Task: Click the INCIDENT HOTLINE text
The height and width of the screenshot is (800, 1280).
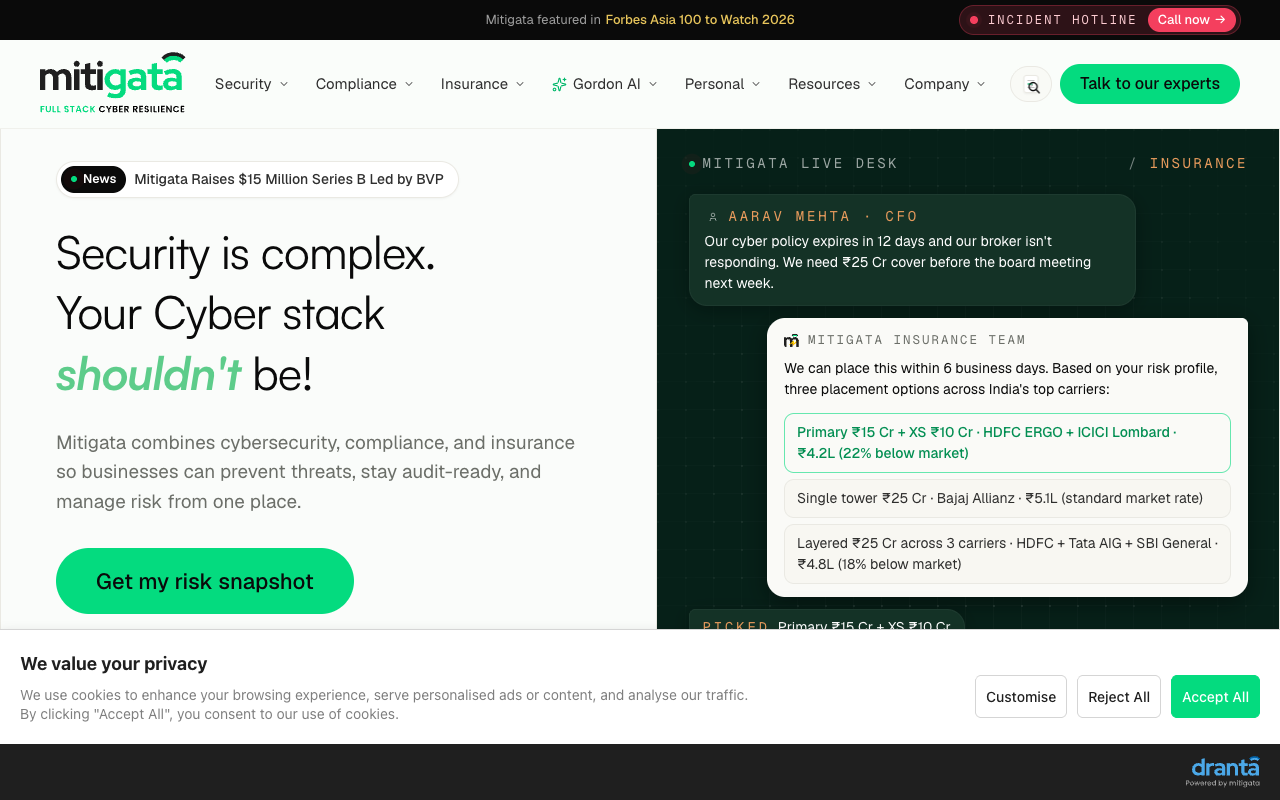Action: click(x=1062, y=20)
